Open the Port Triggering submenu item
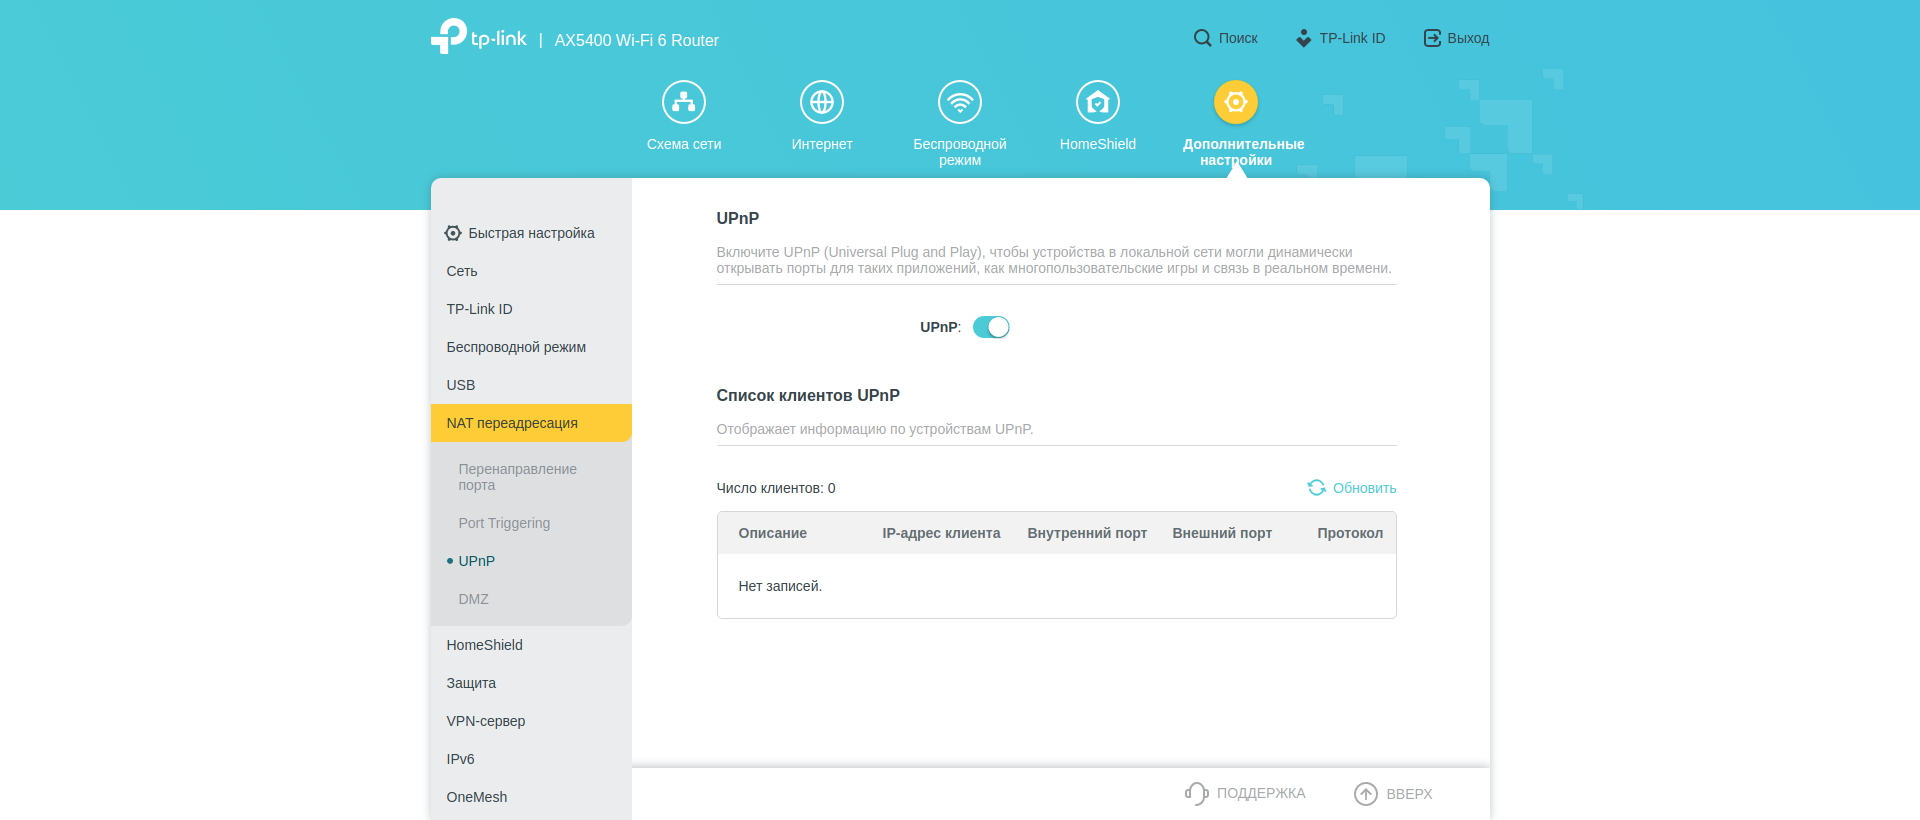1920x820 pixels. point(504,523)
